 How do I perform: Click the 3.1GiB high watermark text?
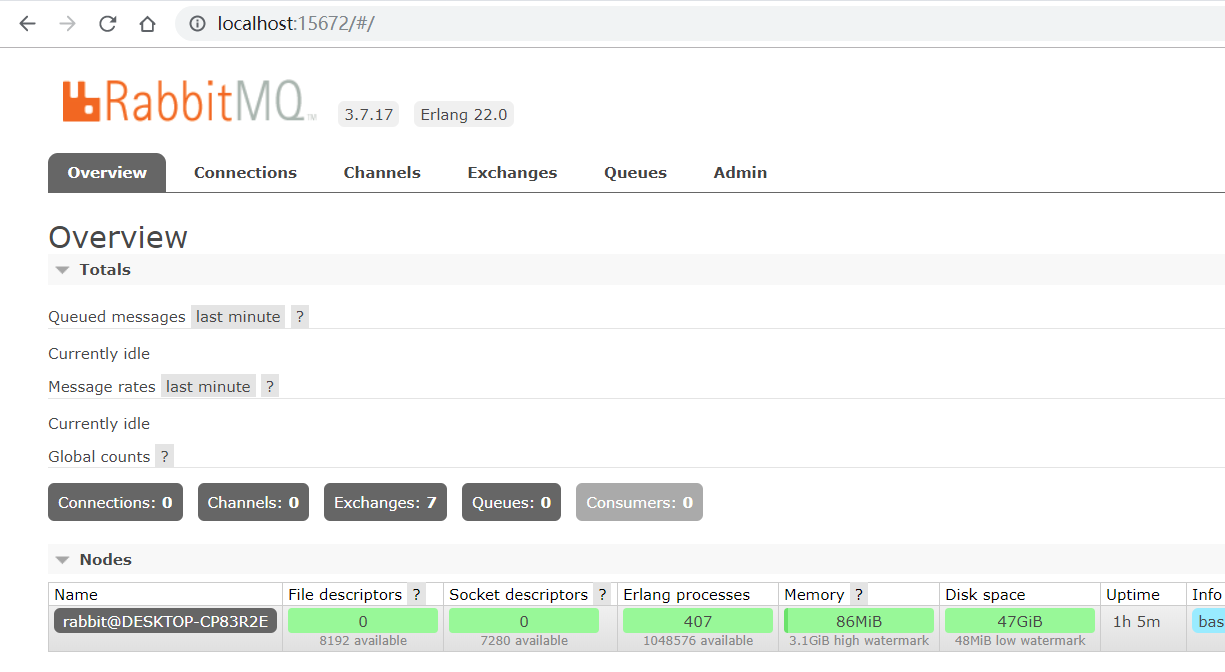pos(859,641)
